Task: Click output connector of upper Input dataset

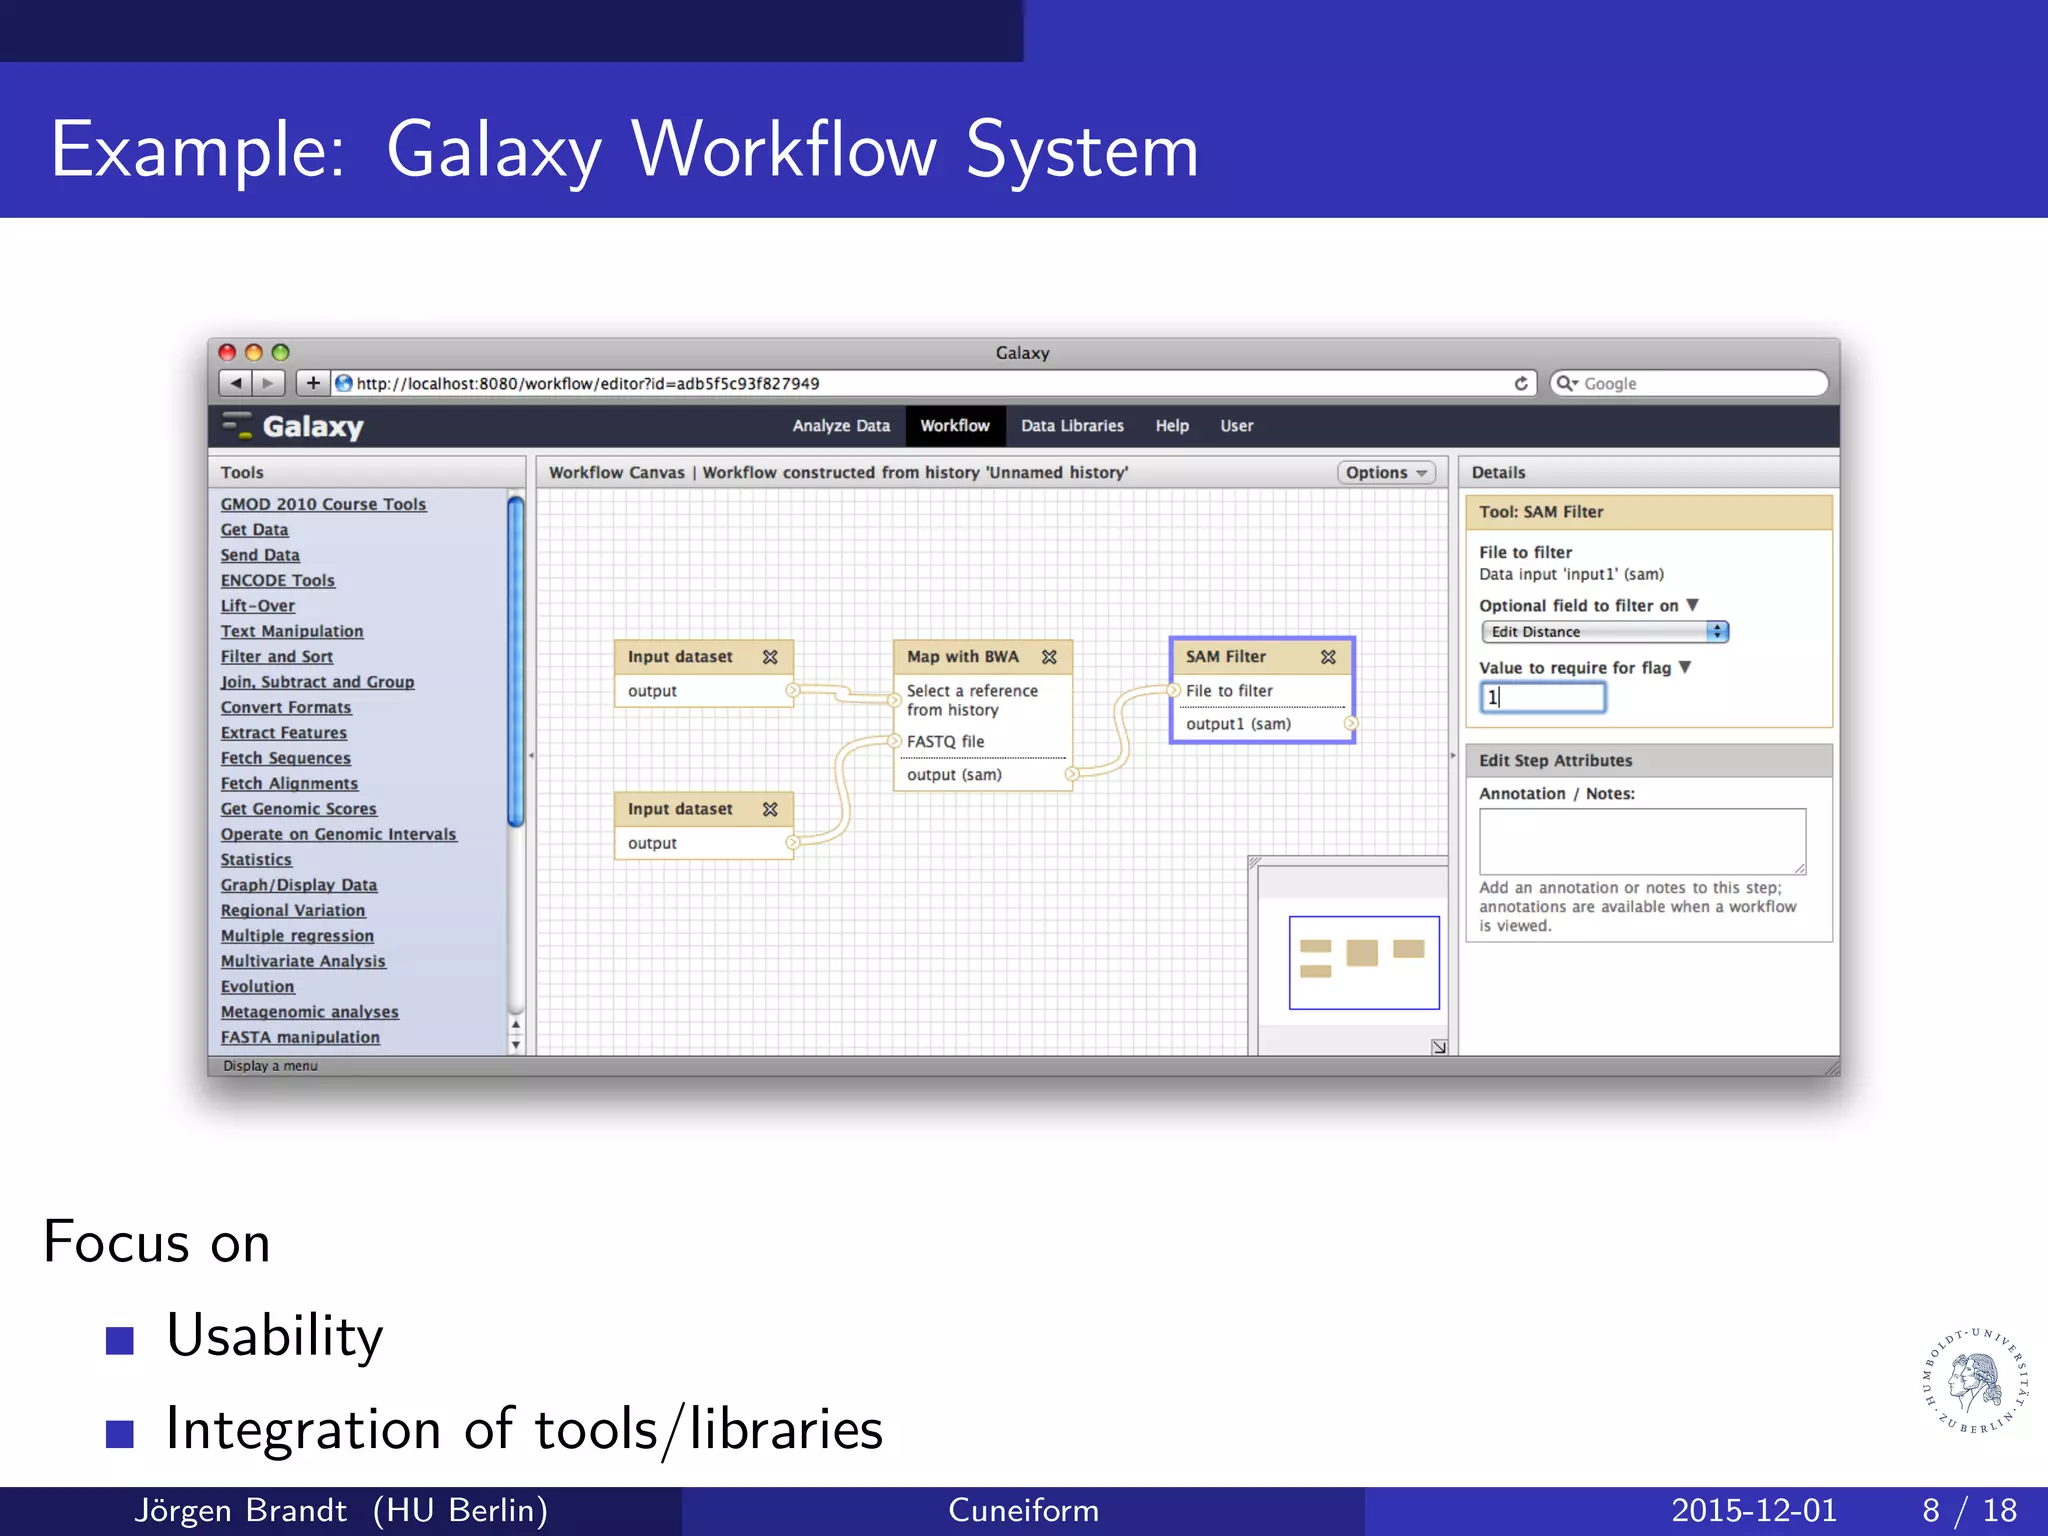Action: click(792, 690)
